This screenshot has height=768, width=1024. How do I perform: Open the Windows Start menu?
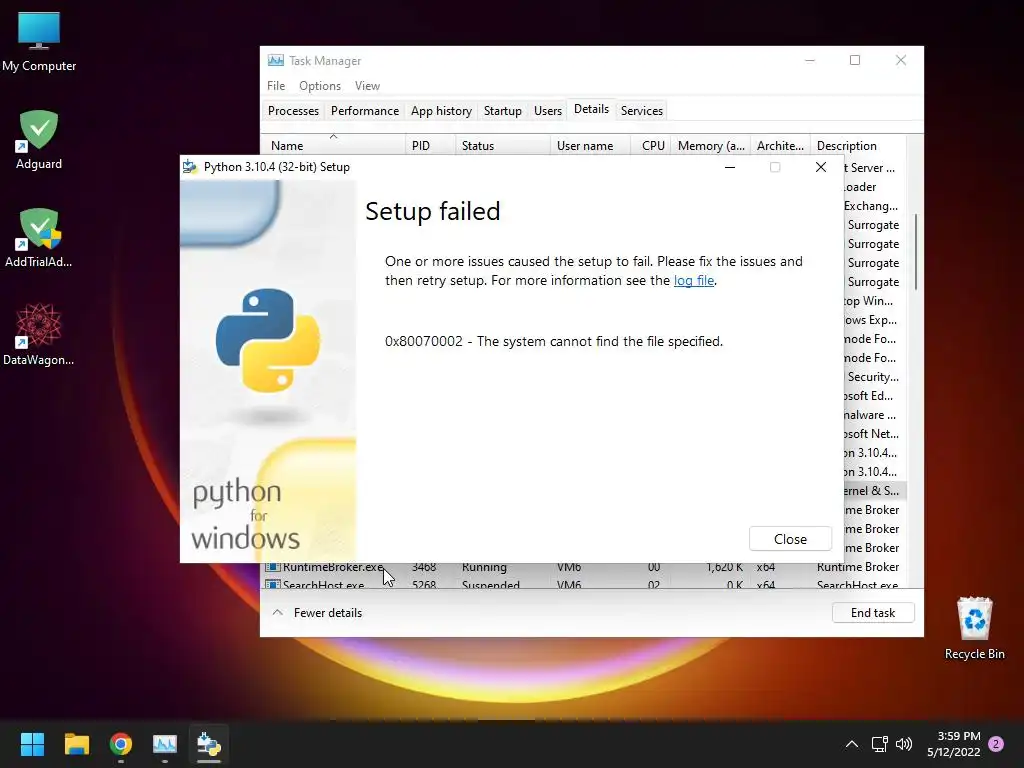(x=32, y=744)
